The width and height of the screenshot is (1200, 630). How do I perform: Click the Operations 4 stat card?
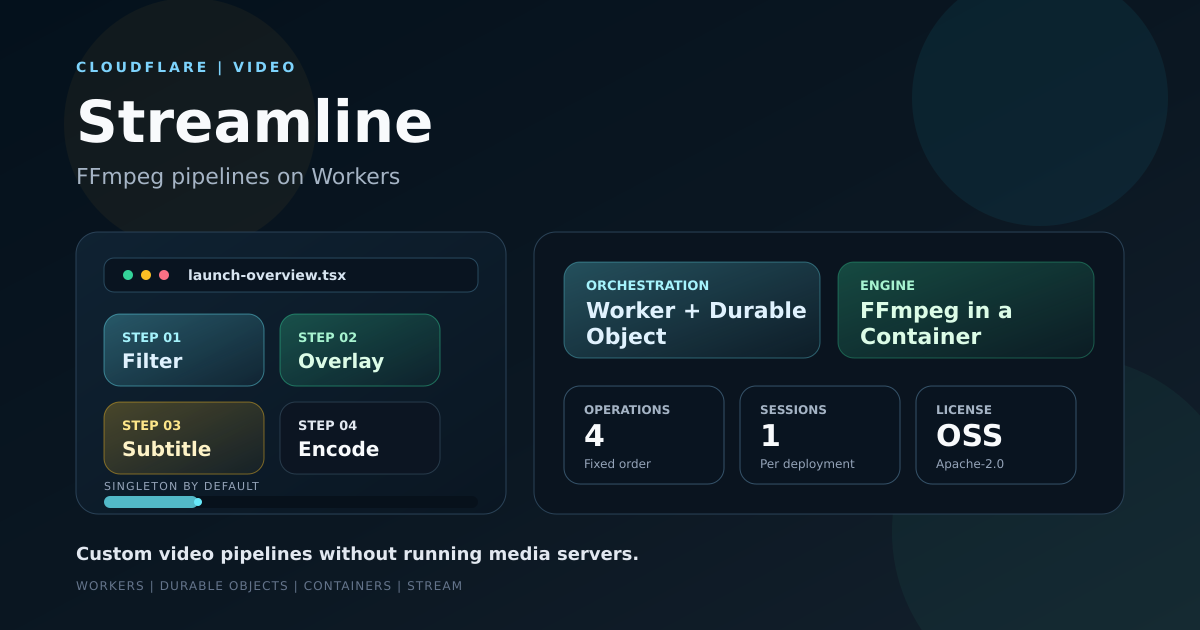click(644, 435)
